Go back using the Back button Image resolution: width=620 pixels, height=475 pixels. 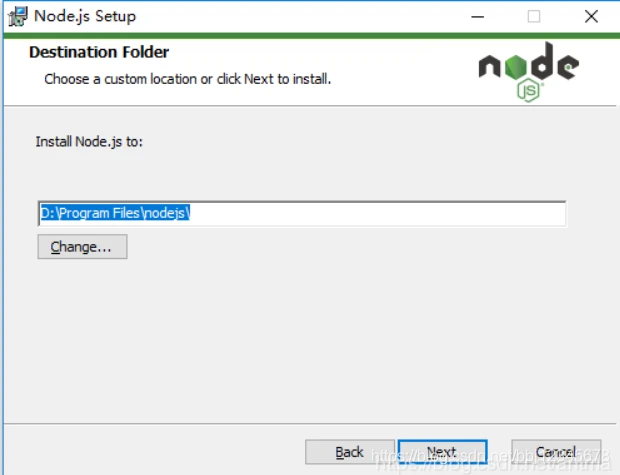coord(350,452)
